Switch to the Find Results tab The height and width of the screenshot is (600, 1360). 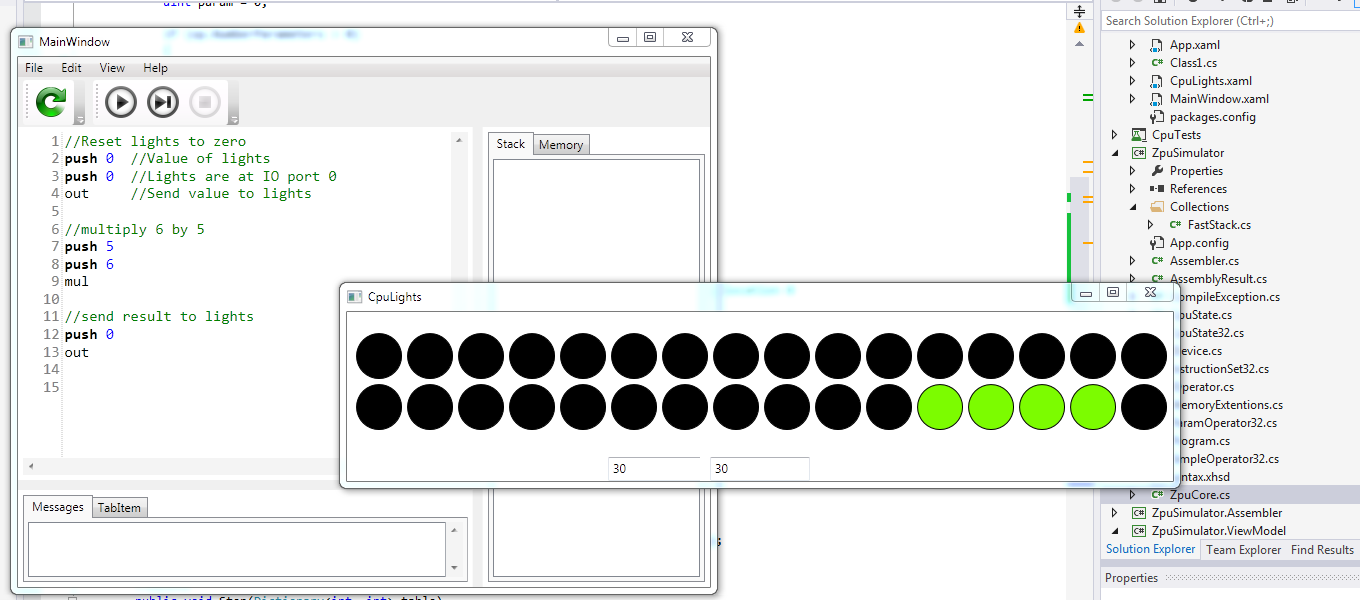1322,549
